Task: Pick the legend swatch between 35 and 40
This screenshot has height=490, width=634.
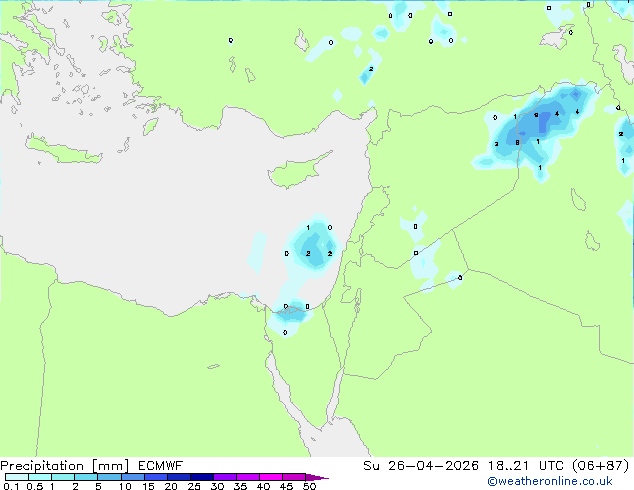Action: coord(247,477)
